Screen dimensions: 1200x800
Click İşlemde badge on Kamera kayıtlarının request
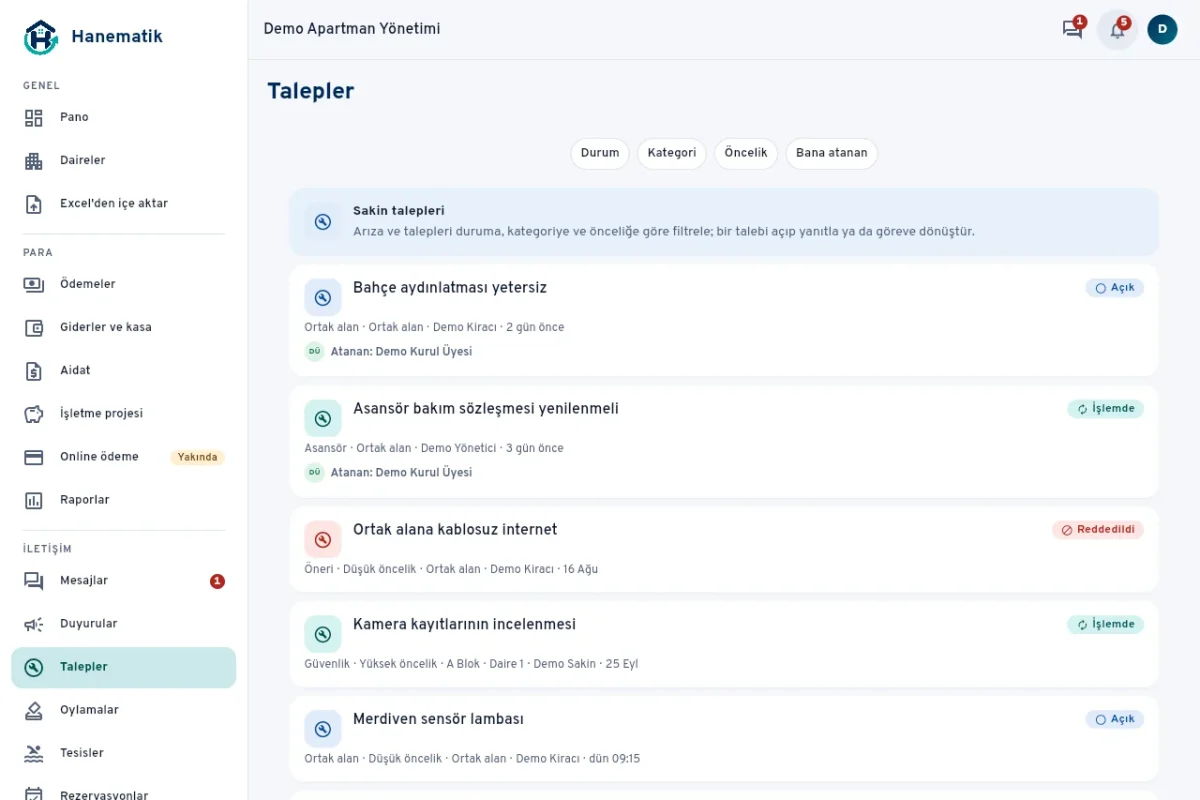(x=1105, y=625)
